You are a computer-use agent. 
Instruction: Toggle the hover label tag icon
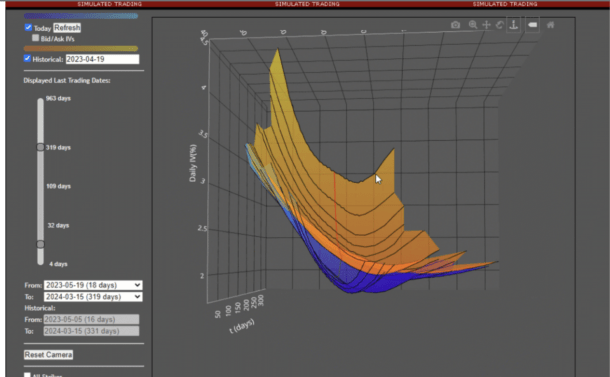[x=532, y=25]
